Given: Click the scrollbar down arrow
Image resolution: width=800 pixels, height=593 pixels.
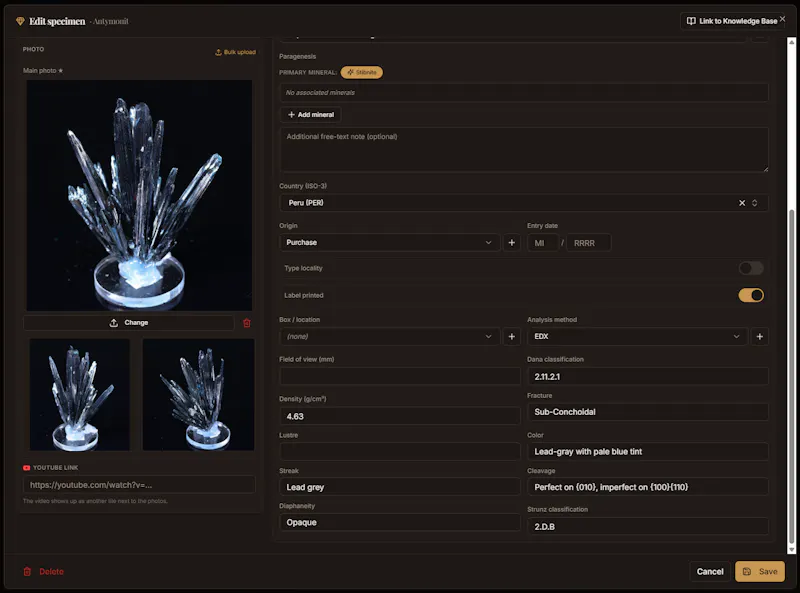Looking at the screenshot, I should tap(792, 550).
